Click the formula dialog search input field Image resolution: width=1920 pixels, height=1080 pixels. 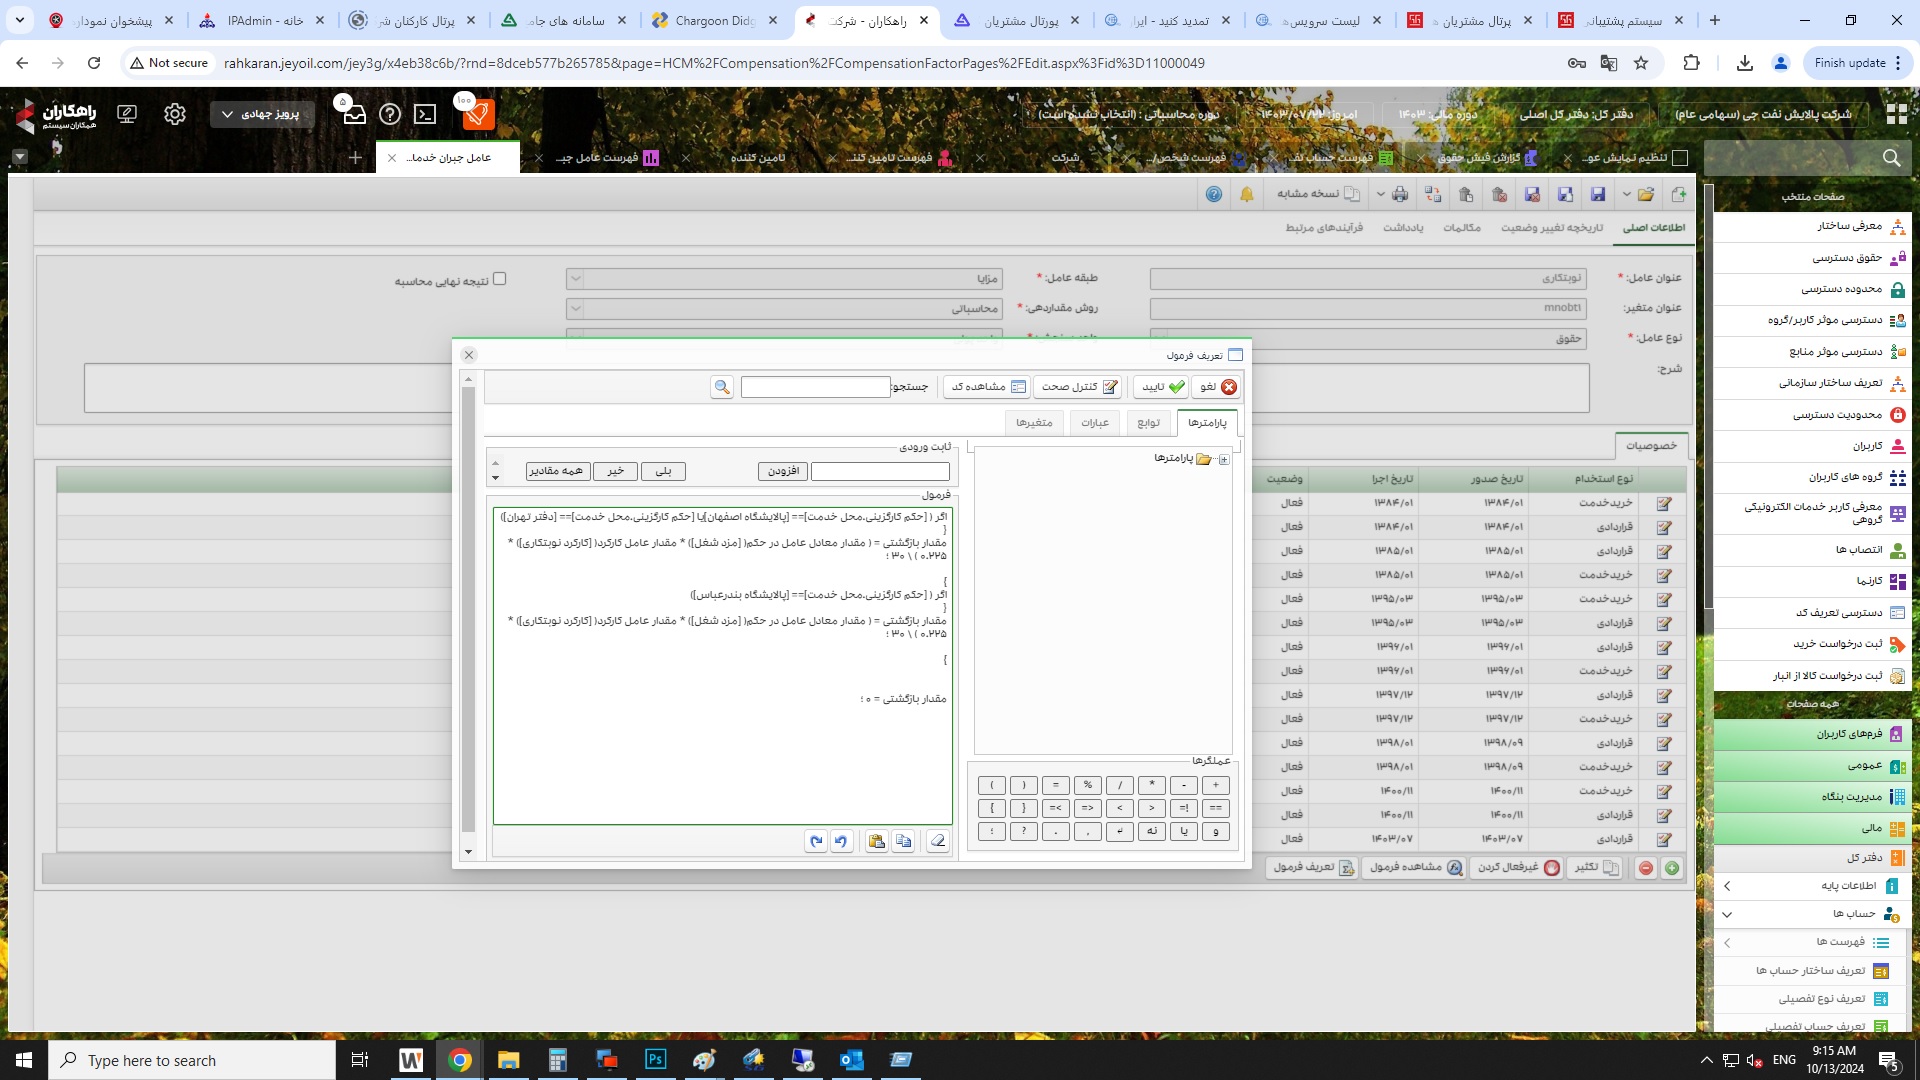tap(815, 387)
